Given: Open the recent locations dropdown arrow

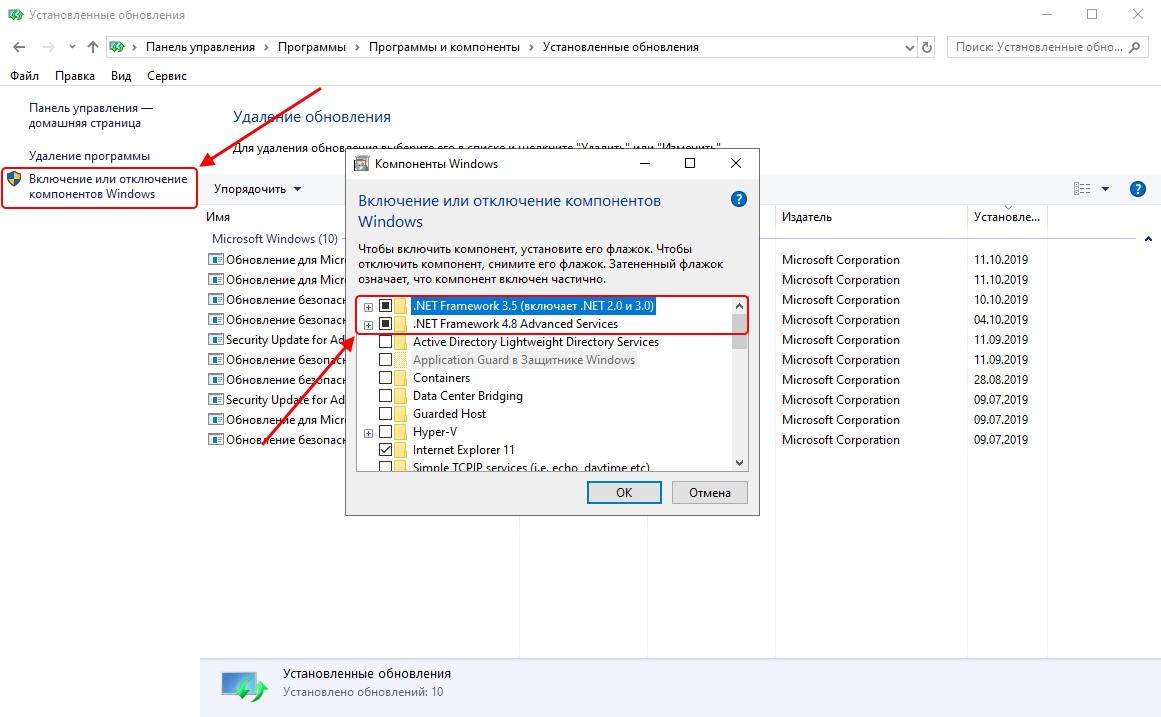Looking at the screenshot, I should [72, 47].
